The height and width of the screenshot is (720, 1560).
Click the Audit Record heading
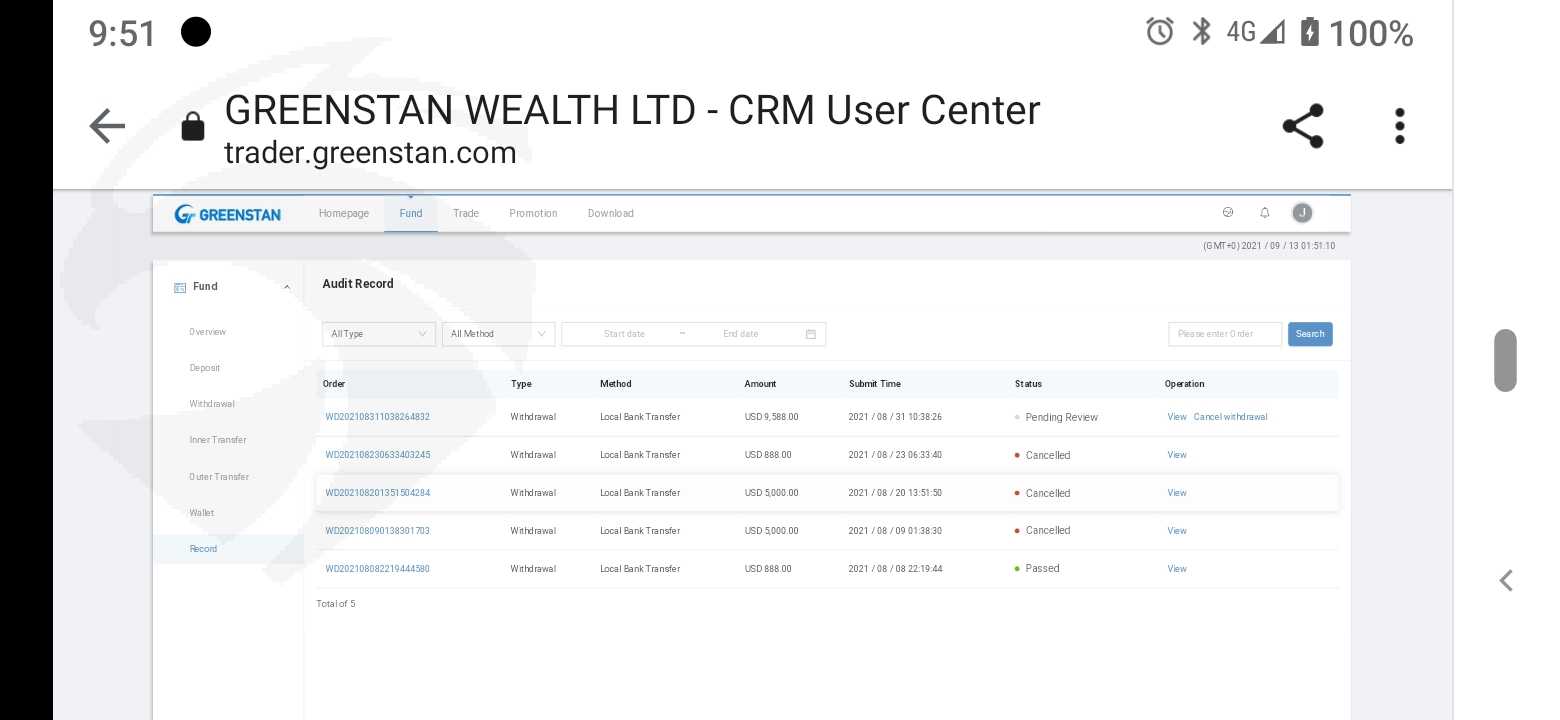[358, 284]
